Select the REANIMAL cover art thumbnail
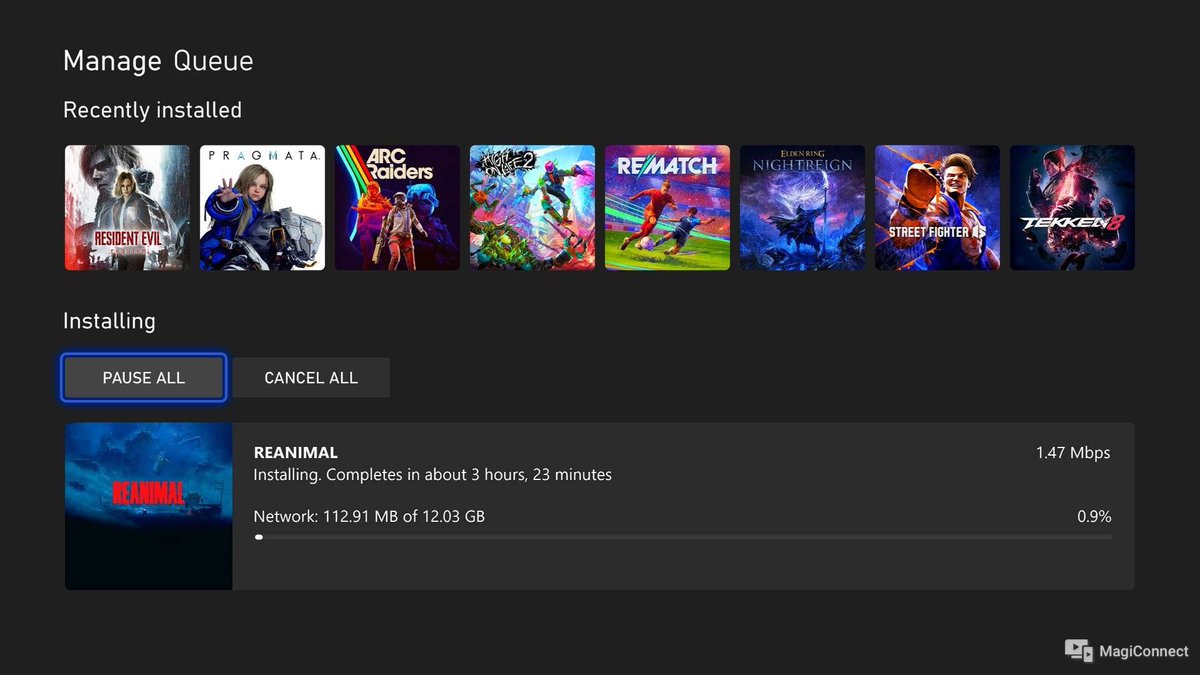This screenshot has width=1200, height=675. [149, 506]
